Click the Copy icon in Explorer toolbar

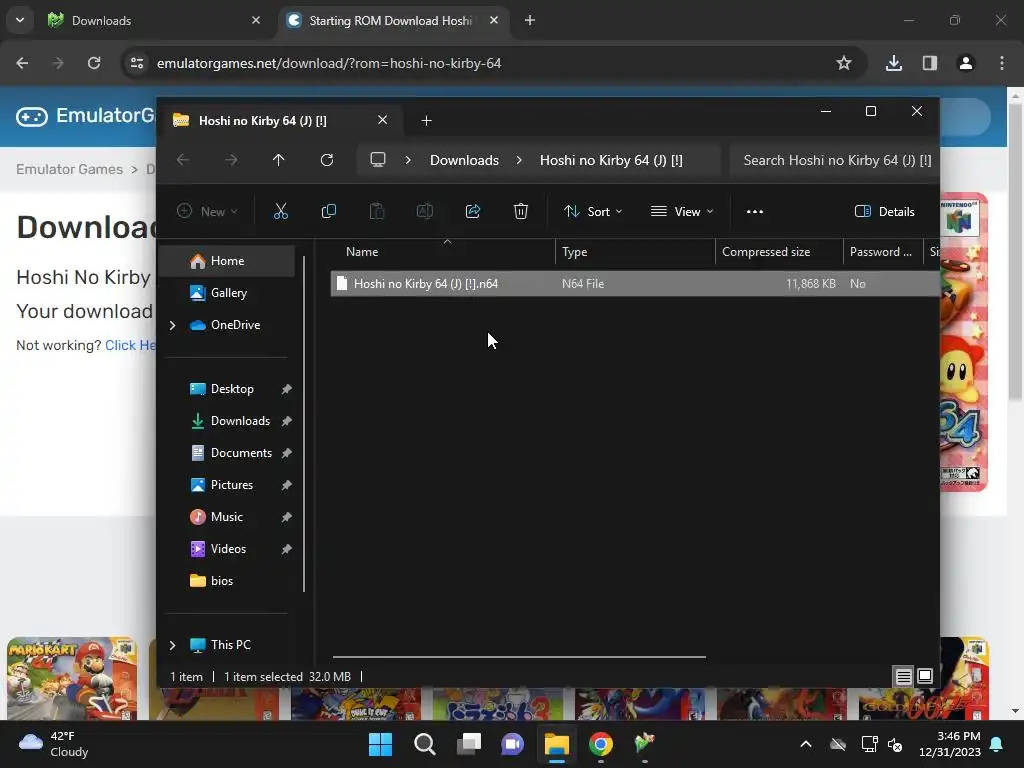pyautogui.click(x=328, y=211)
